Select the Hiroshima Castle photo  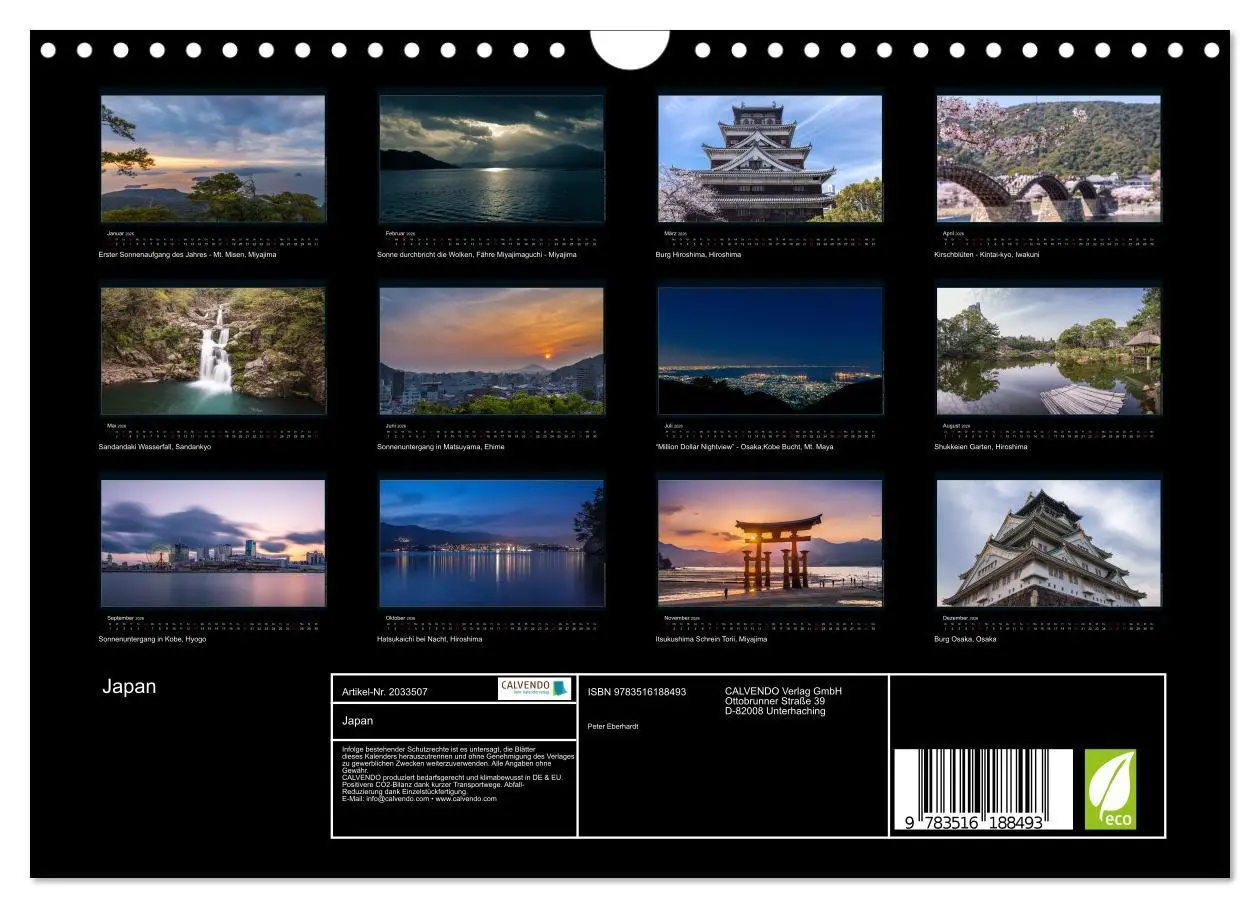[x=770, y=158]
